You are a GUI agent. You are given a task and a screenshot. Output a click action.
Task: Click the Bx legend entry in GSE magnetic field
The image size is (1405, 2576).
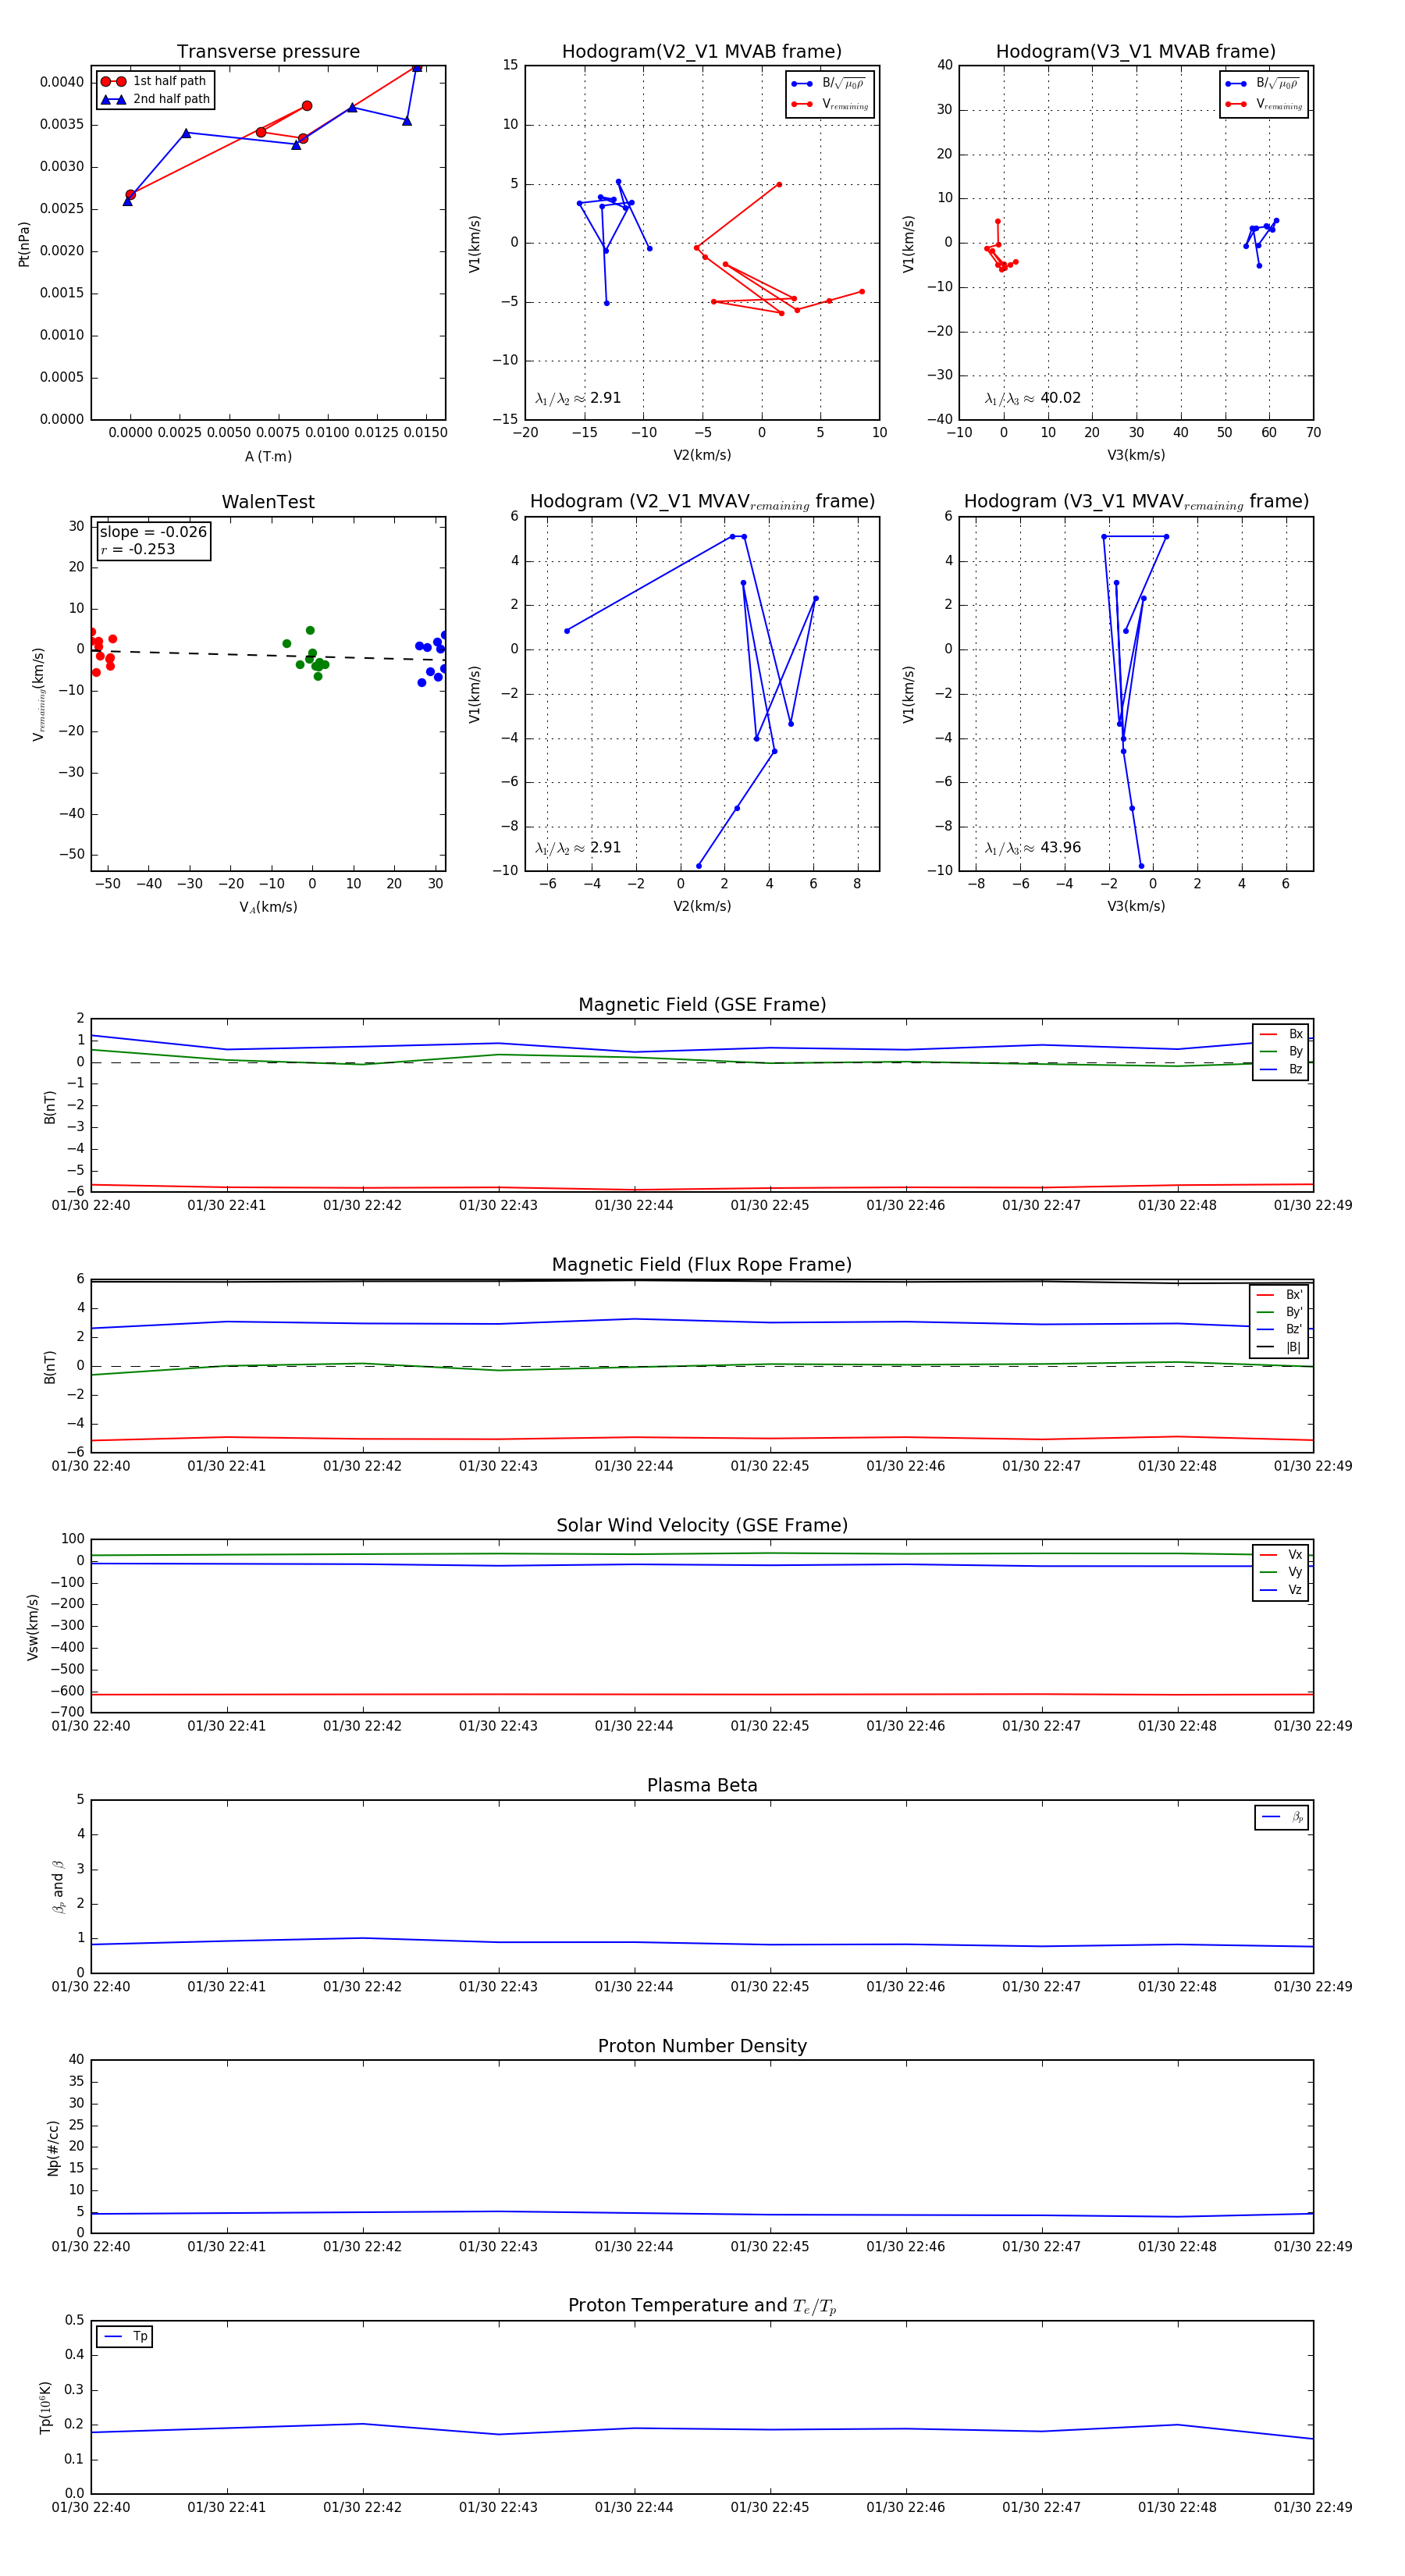pyautogui.click(x=1281, y=1034)
